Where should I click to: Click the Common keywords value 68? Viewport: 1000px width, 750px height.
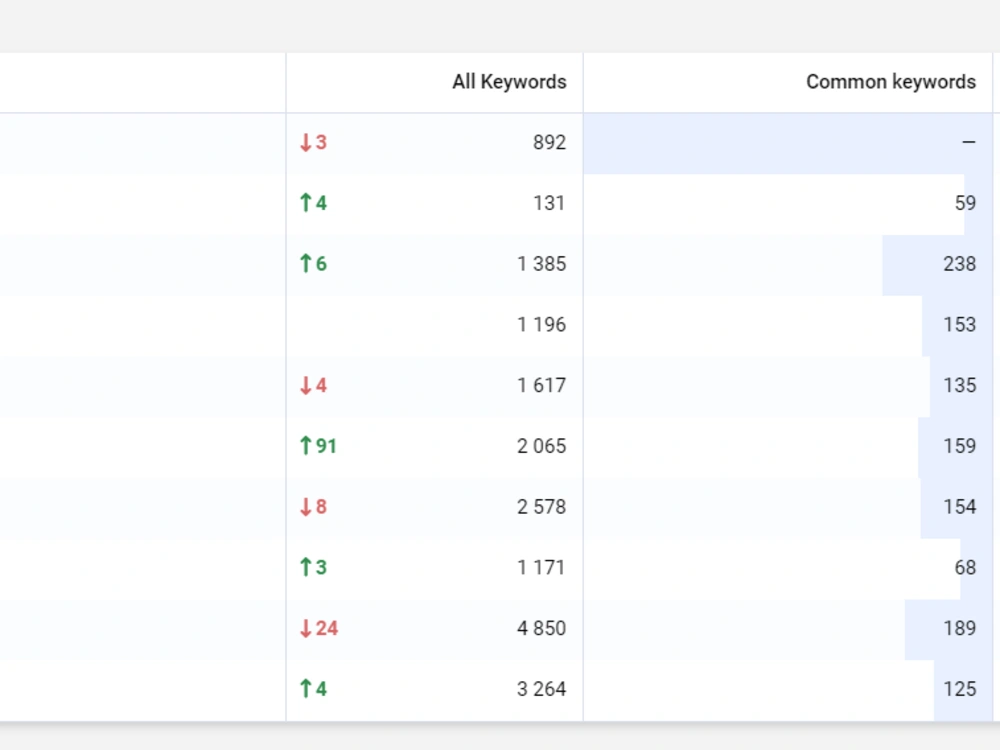pos(965,567)
